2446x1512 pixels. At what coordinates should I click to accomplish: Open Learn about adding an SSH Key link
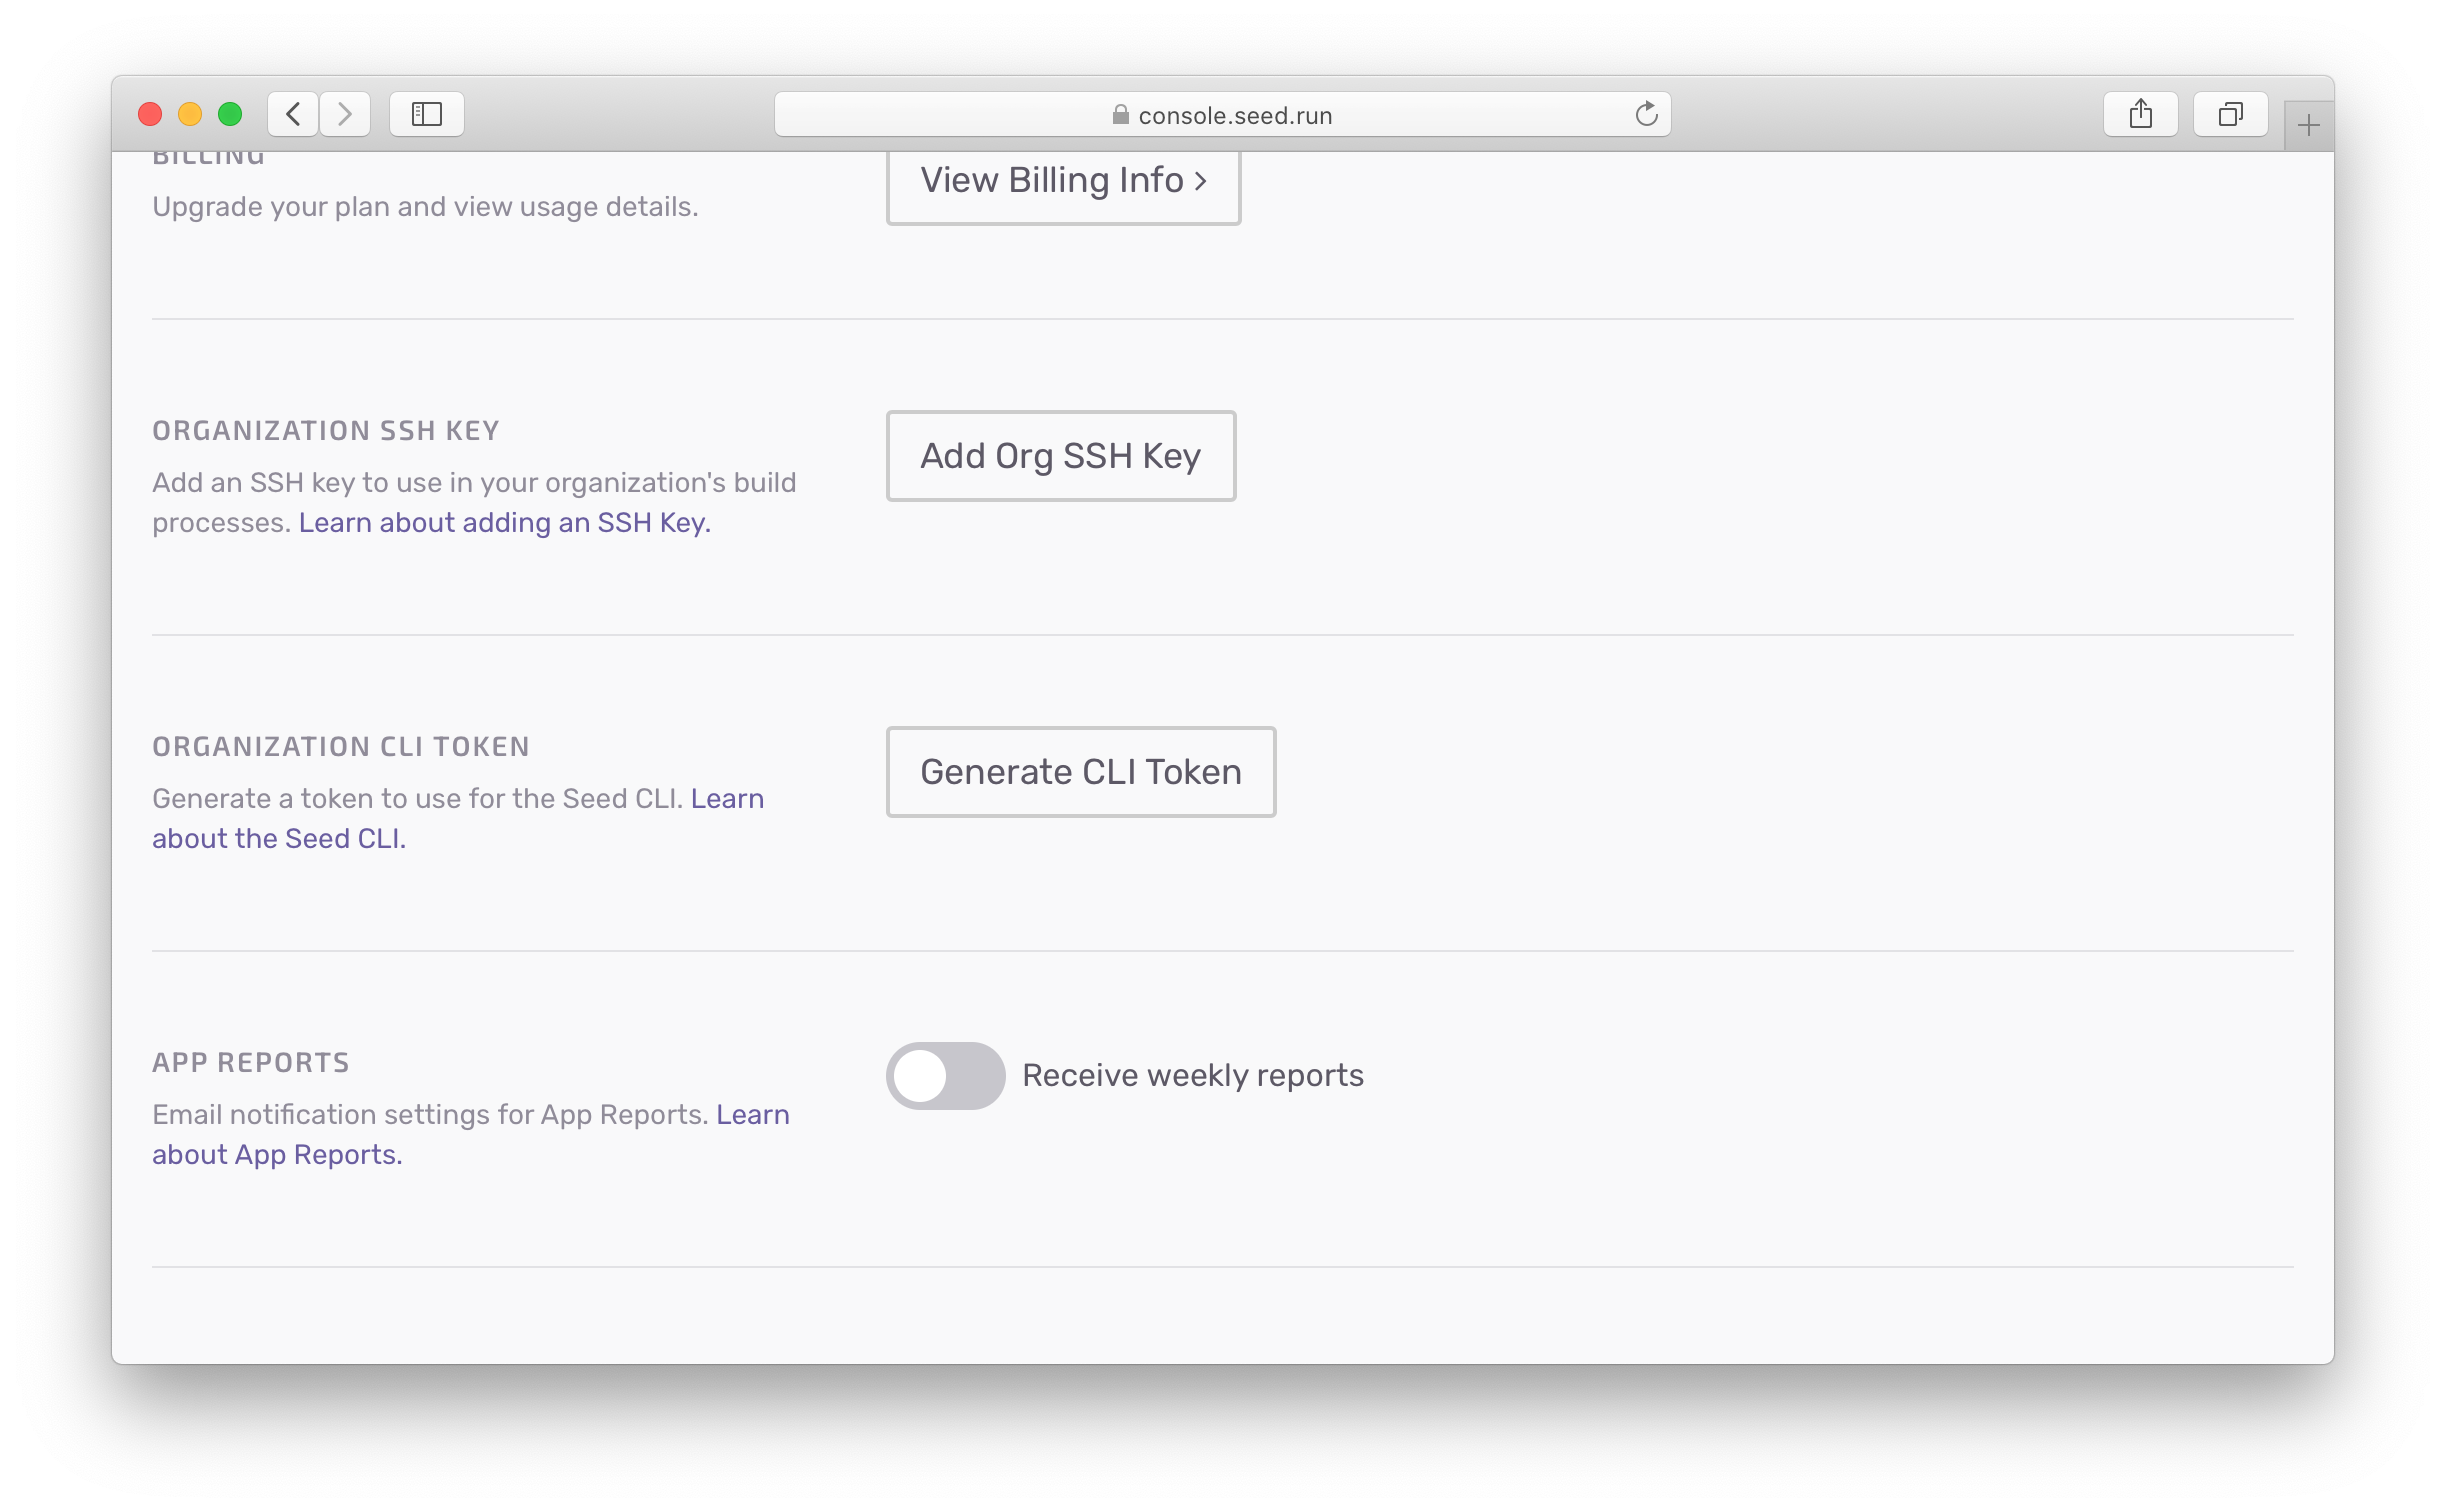tap(504, 523)
